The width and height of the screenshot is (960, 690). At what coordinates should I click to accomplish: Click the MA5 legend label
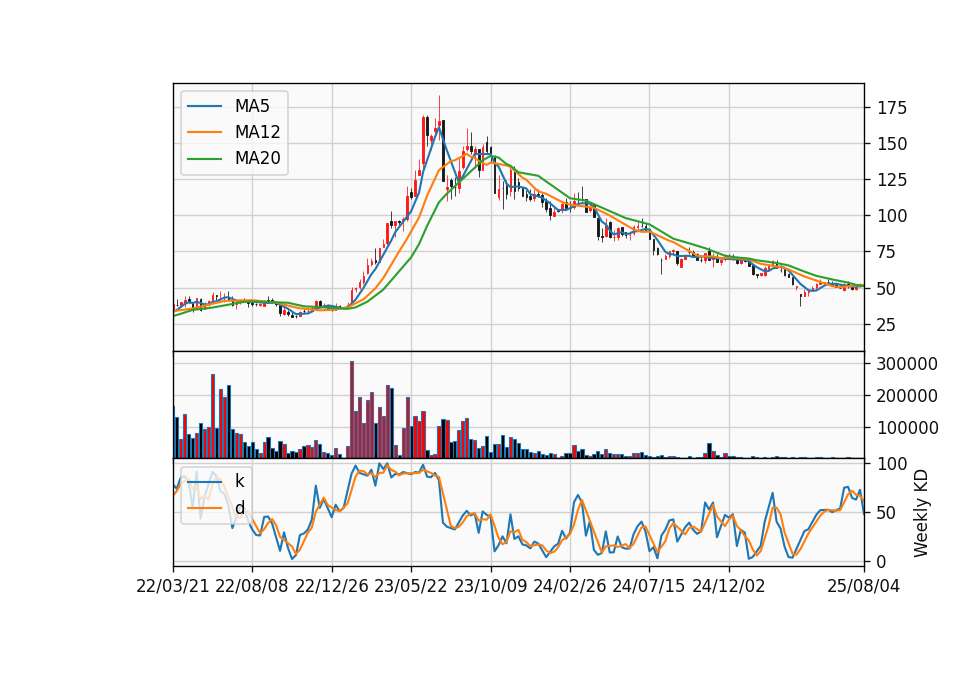point(252,106)
